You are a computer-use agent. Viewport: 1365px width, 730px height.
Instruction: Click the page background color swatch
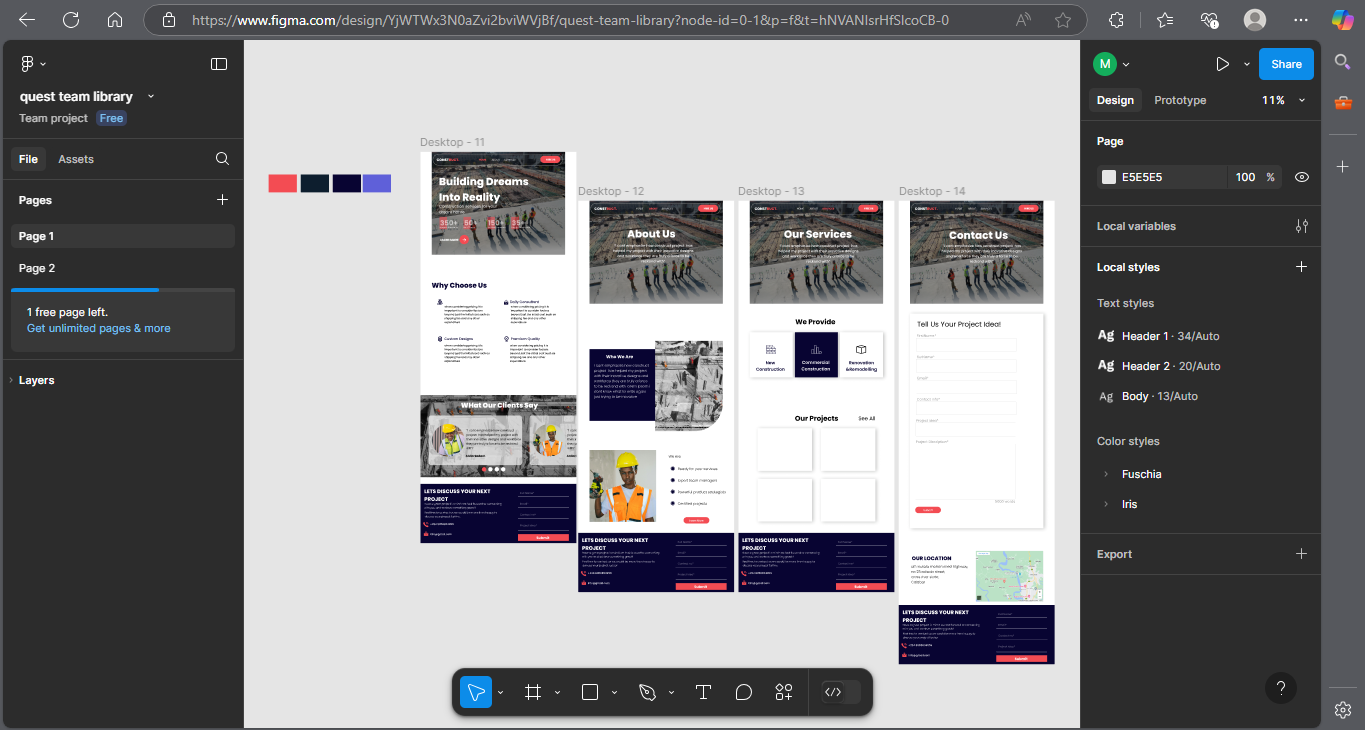coord(1109,177)
